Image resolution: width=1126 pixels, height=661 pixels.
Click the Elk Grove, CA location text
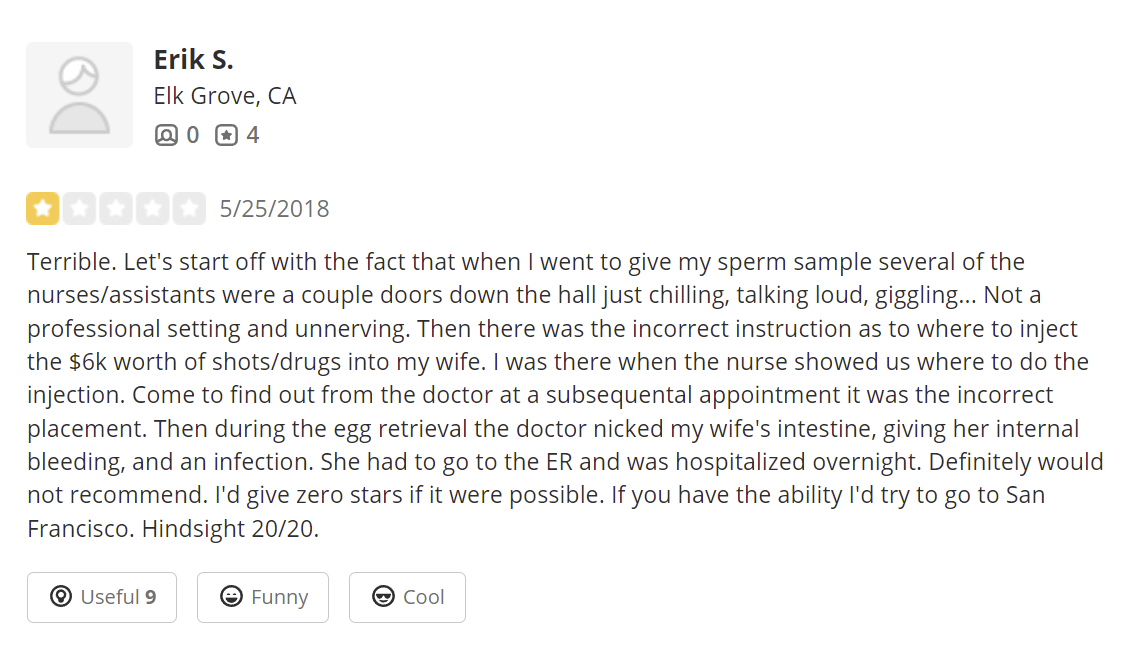(225, 96)
